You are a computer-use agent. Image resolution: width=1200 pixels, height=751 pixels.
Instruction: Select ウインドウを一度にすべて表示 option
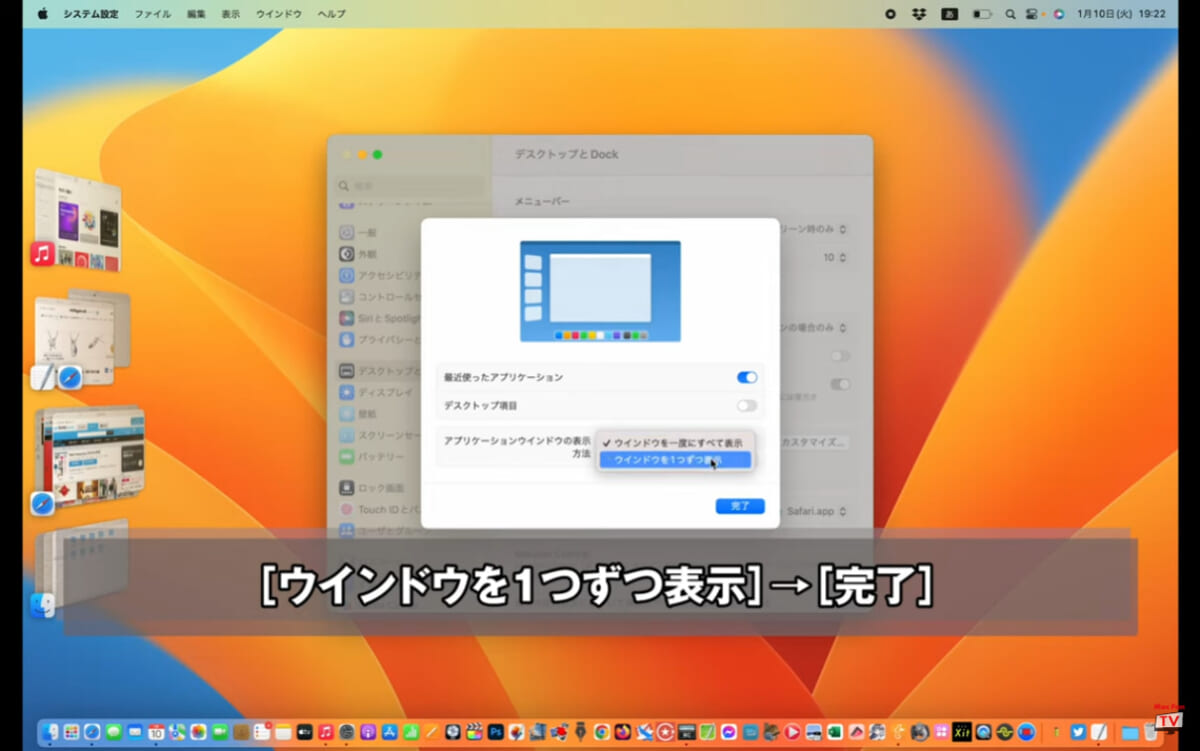[x=674, y=442]
